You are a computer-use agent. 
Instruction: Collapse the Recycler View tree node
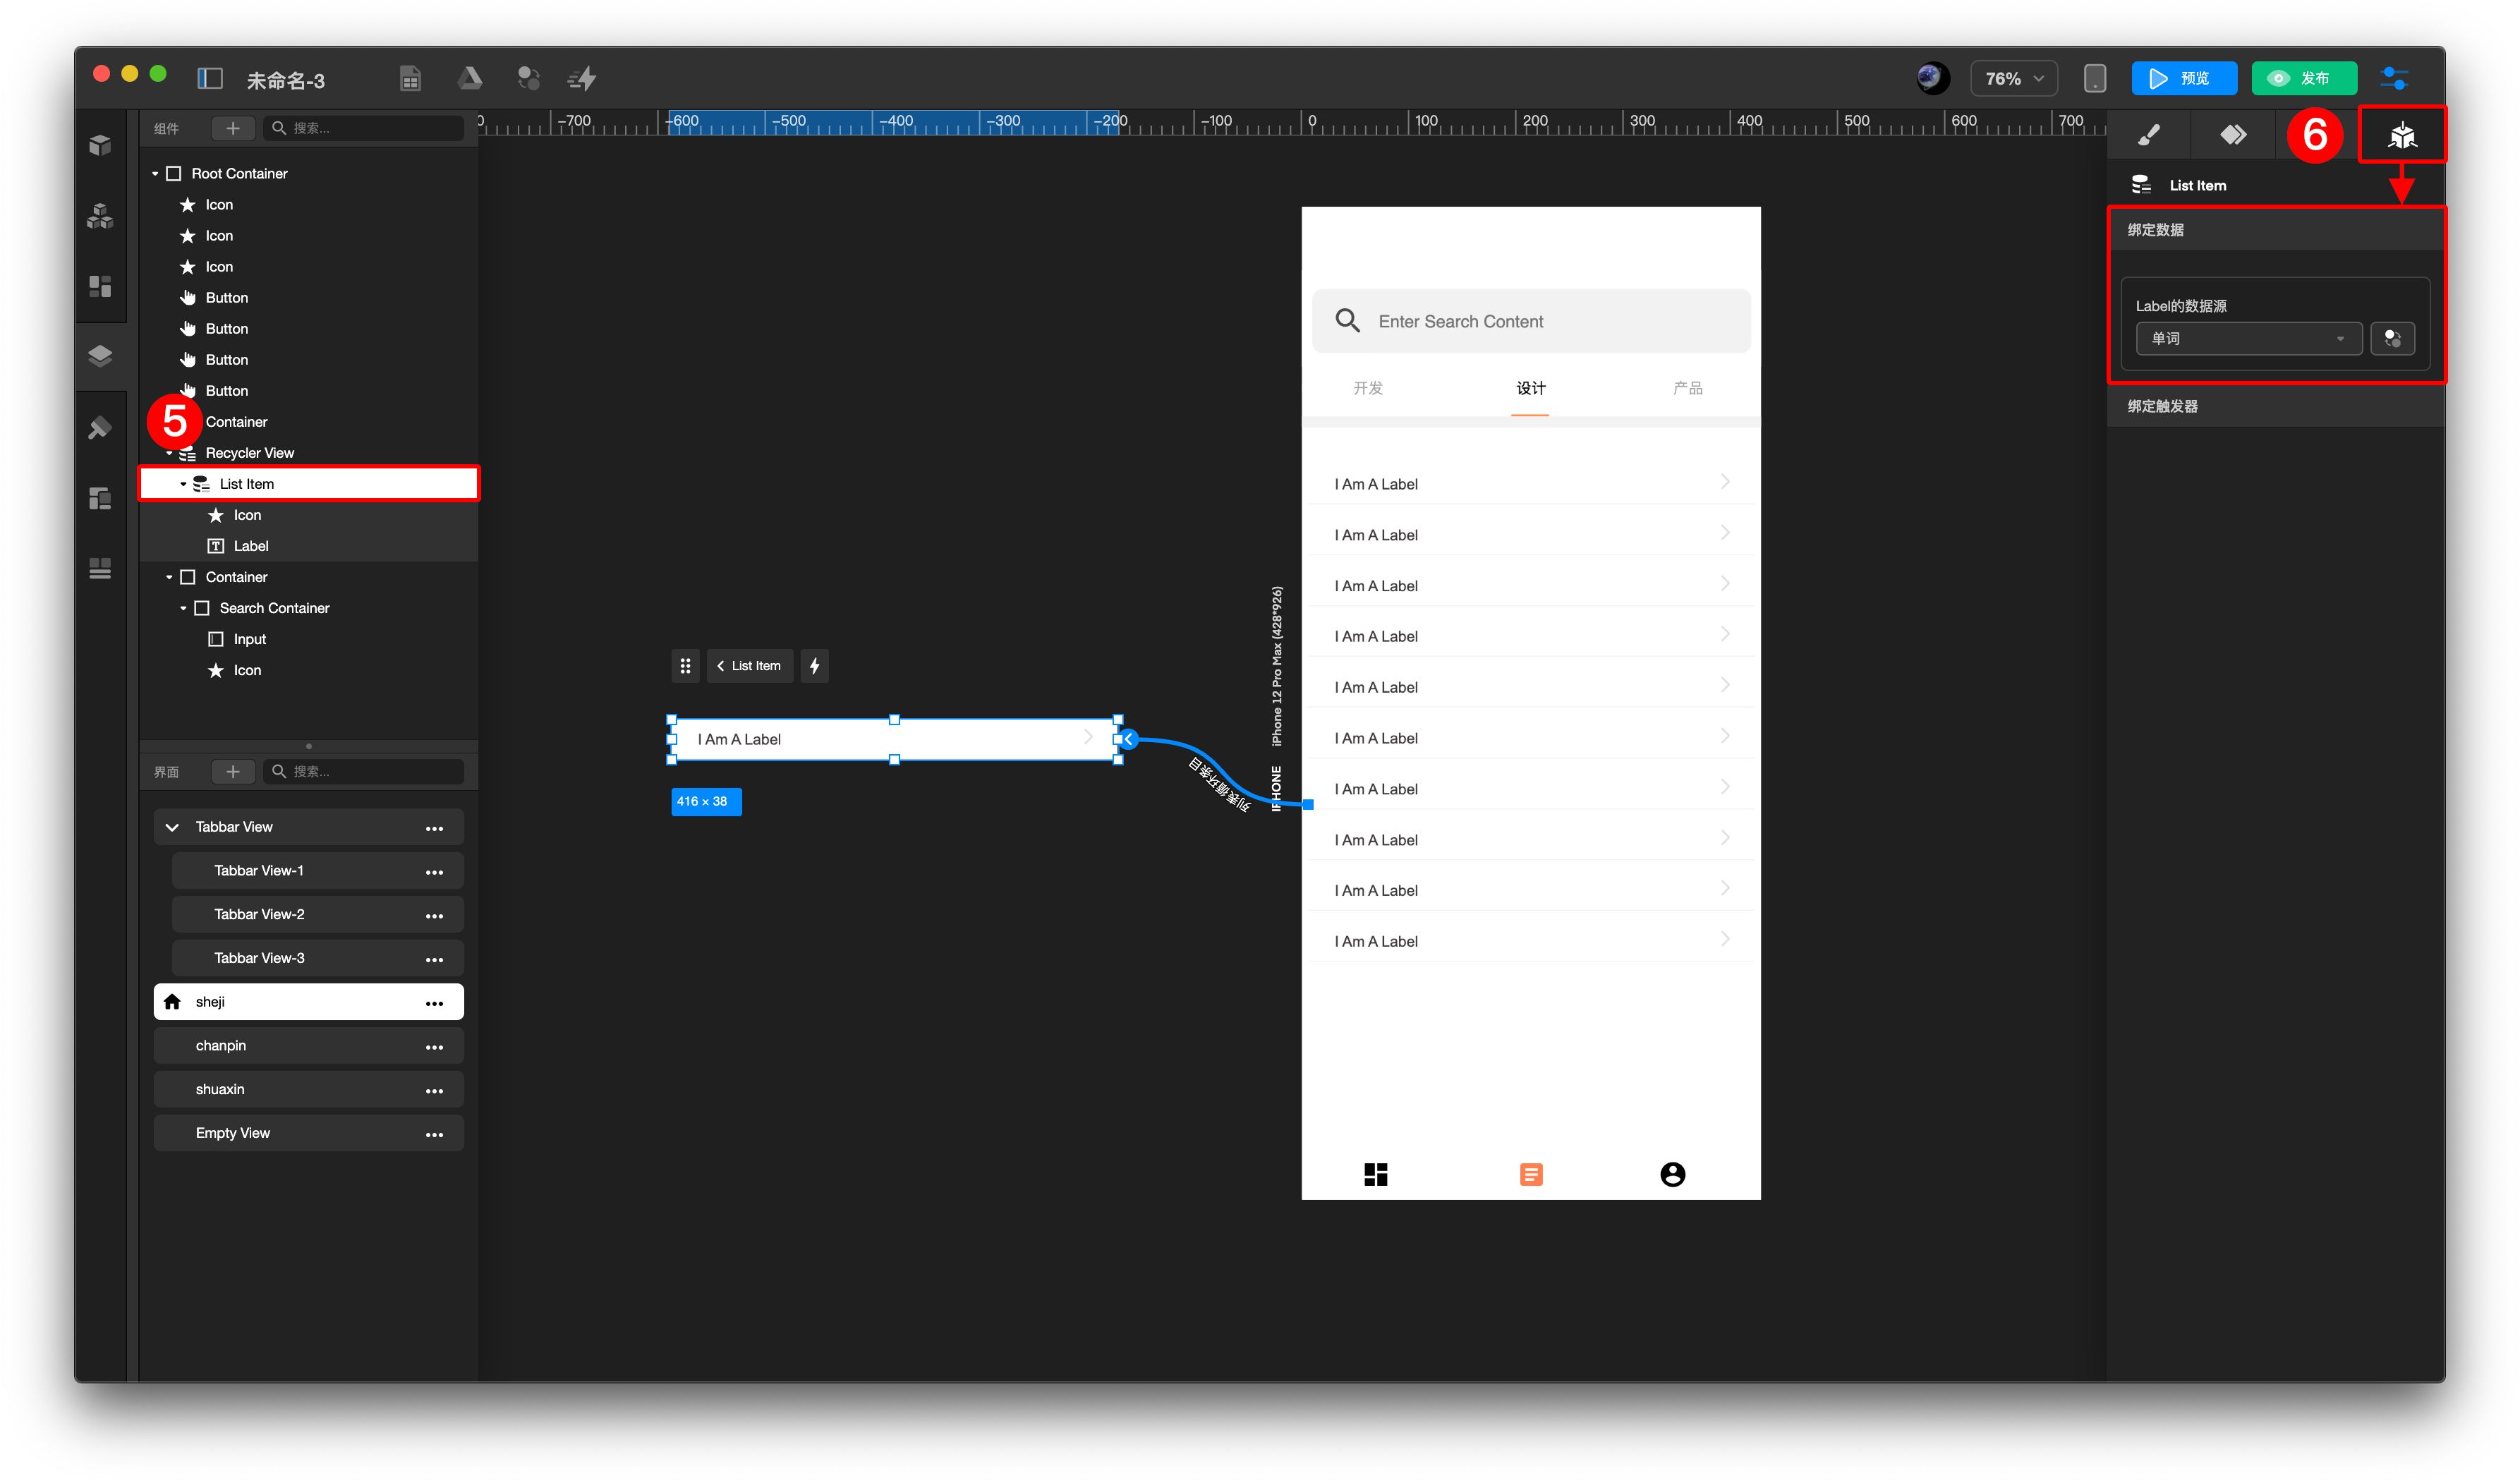[x=169, y=453]
